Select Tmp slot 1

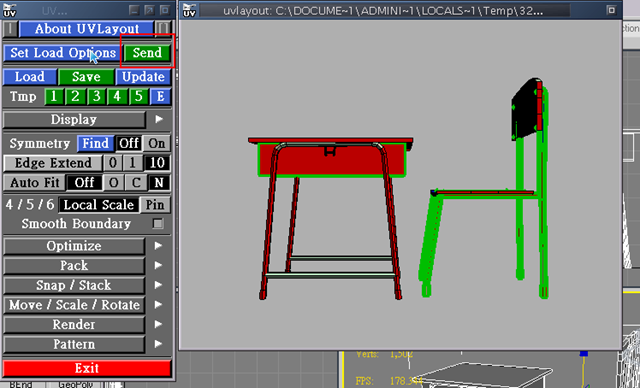click(54, 97)
